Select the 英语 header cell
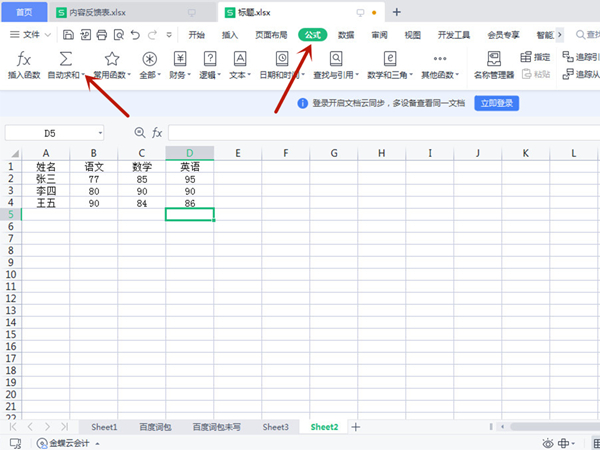The image size is (600, 450). (190, 167)
